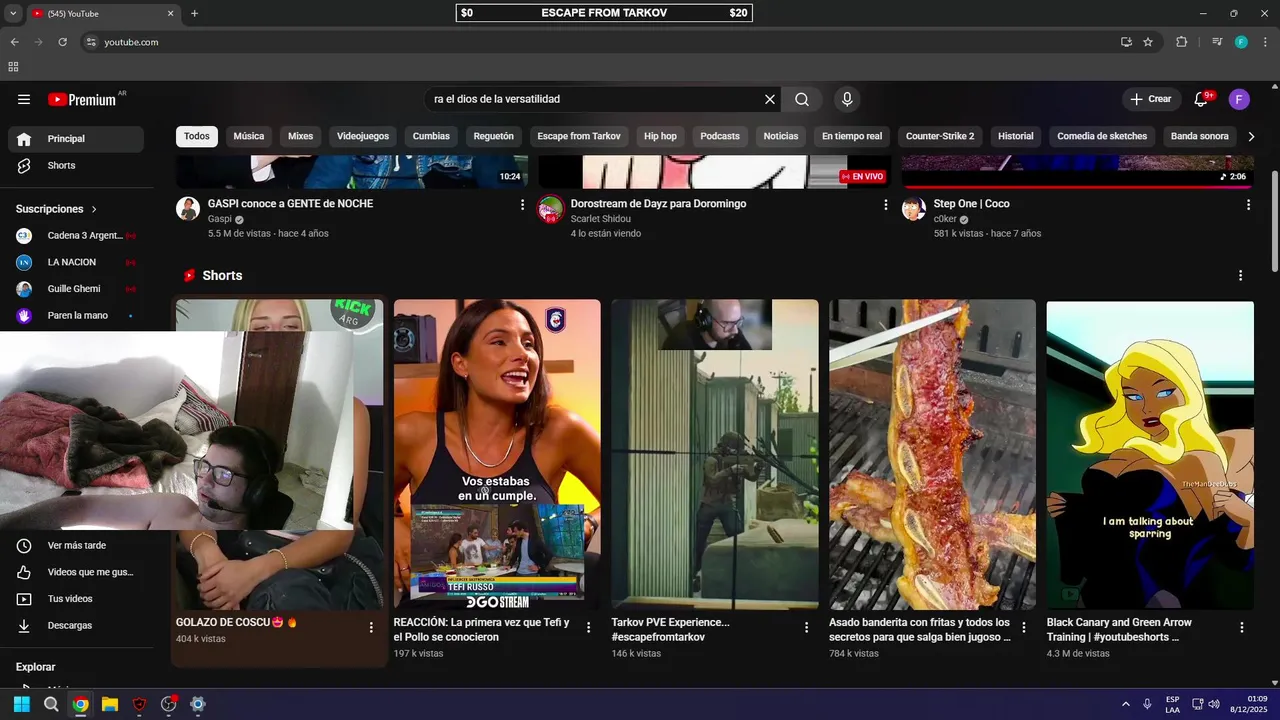This screenshot has width=1280, height=720.
Task: Open the Scarlet Shidou channel avatar
Action: coord(551,209)
